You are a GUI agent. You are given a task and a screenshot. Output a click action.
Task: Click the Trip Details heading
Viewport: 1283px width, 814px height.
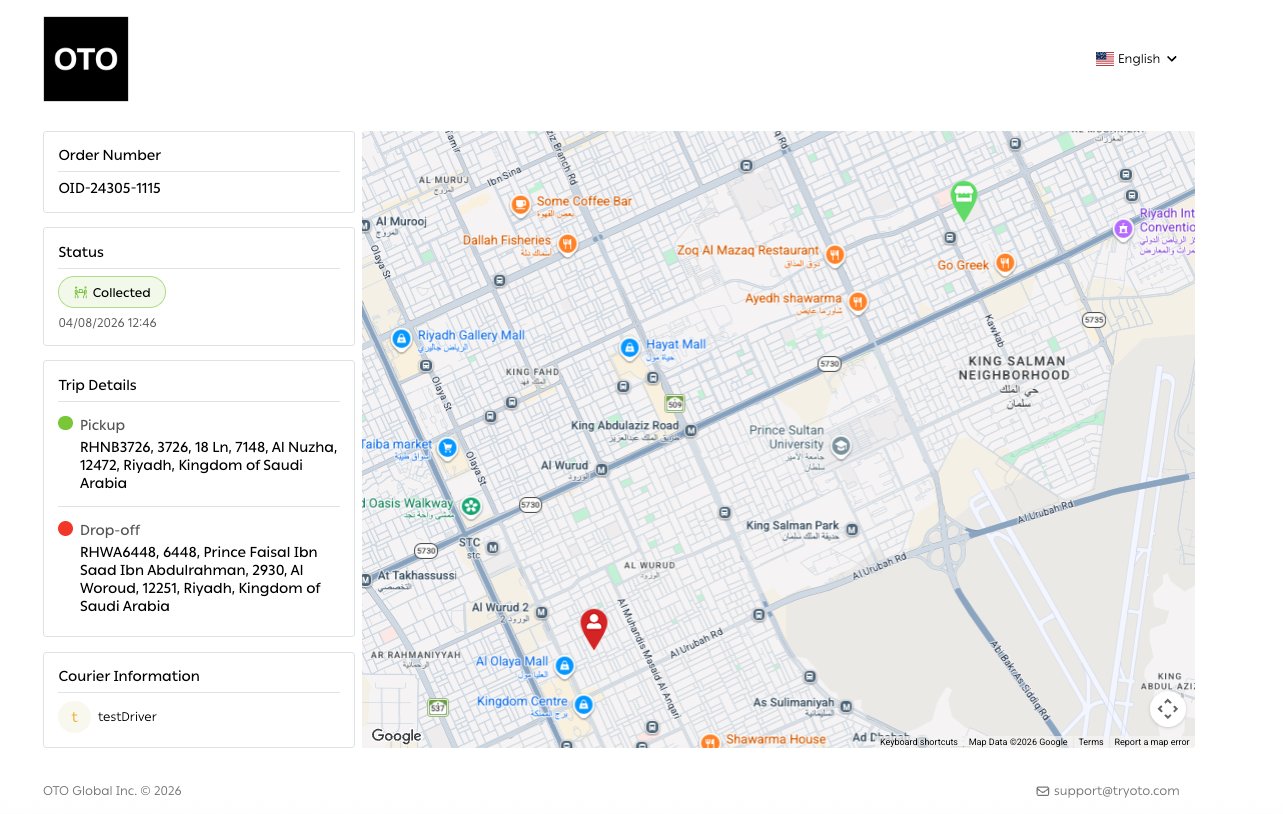pos(98,385)
